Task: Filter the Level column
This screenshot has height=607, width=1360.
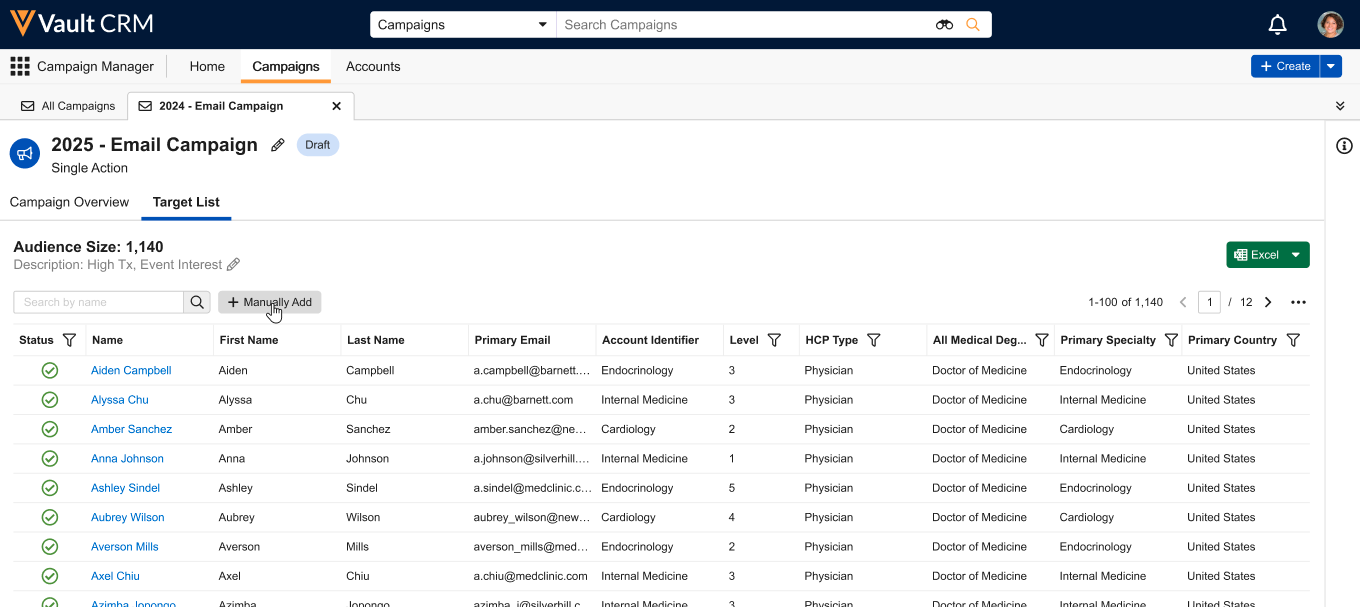Action: pos(774,340)
